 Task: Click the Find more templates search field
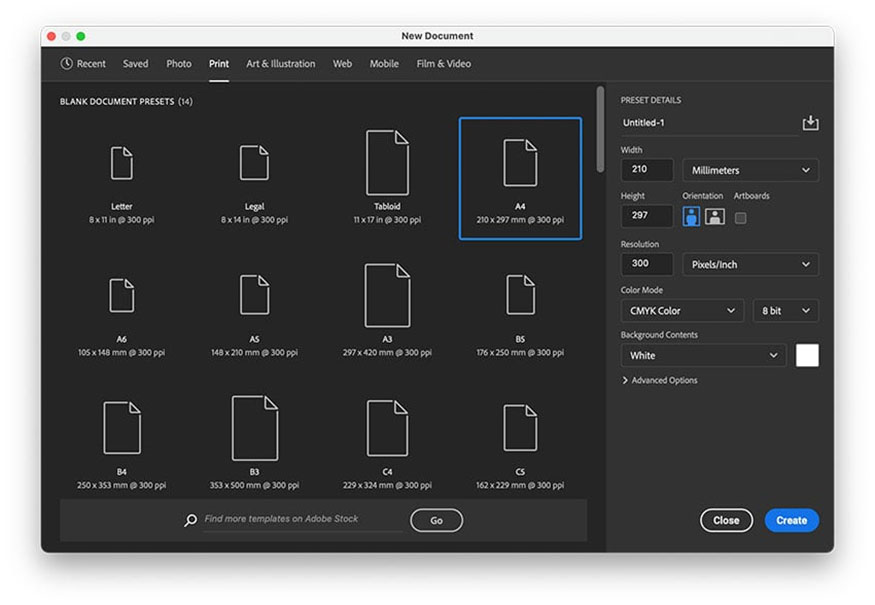coord(302,519)
